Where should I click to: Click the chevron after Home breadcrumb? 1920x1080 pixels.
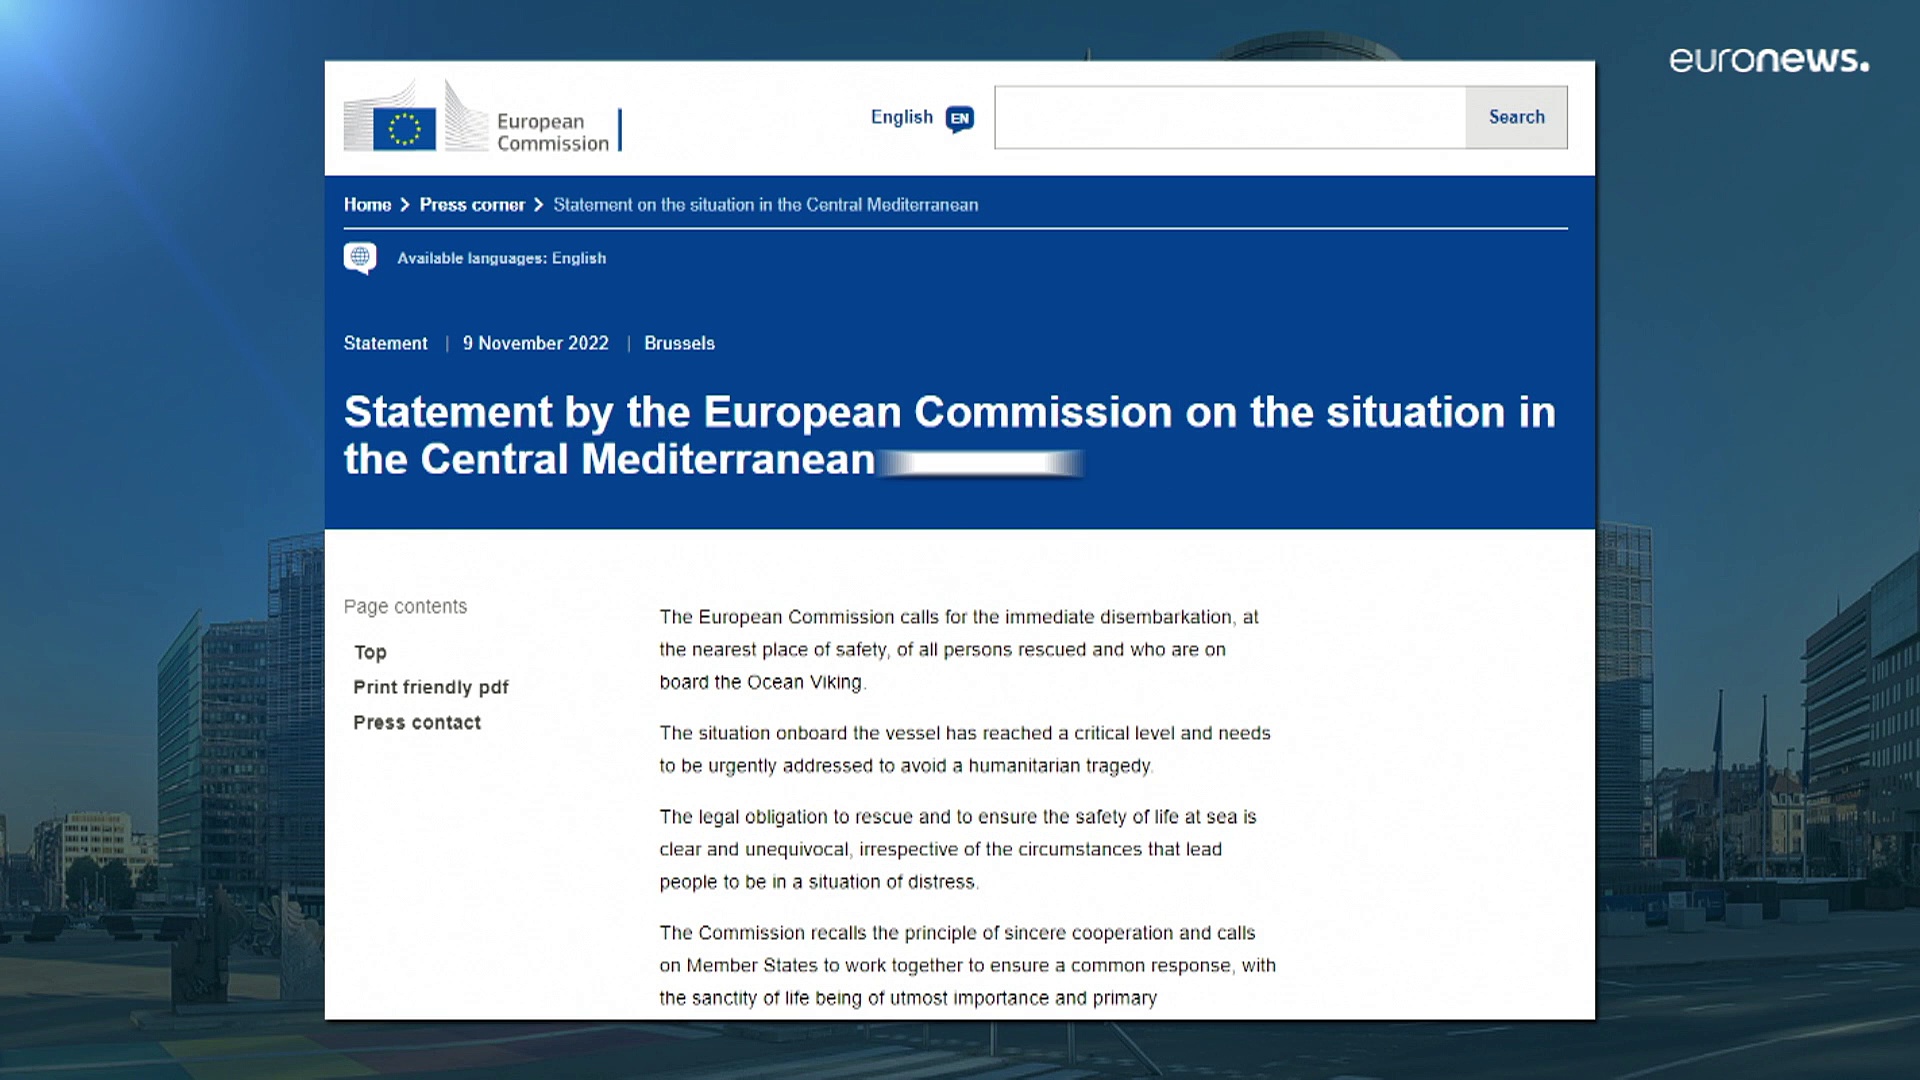point(405,205)
